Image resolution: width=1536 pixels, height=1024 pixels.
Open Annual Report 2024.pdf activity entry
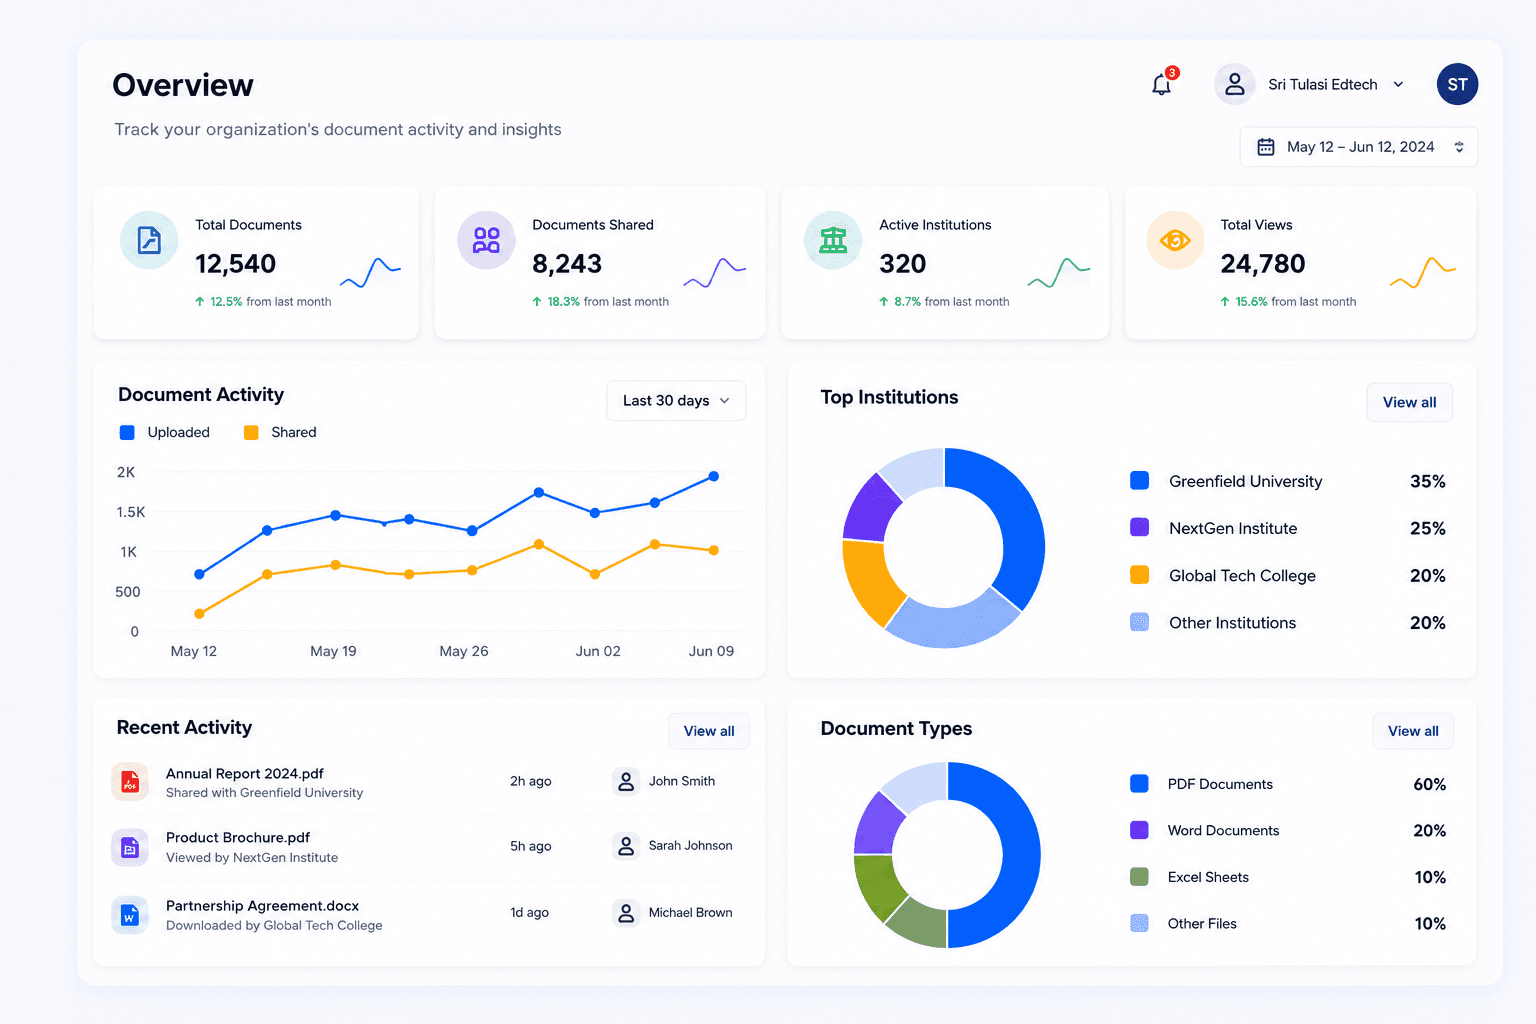pyautogui.click(x=429, y=782)
